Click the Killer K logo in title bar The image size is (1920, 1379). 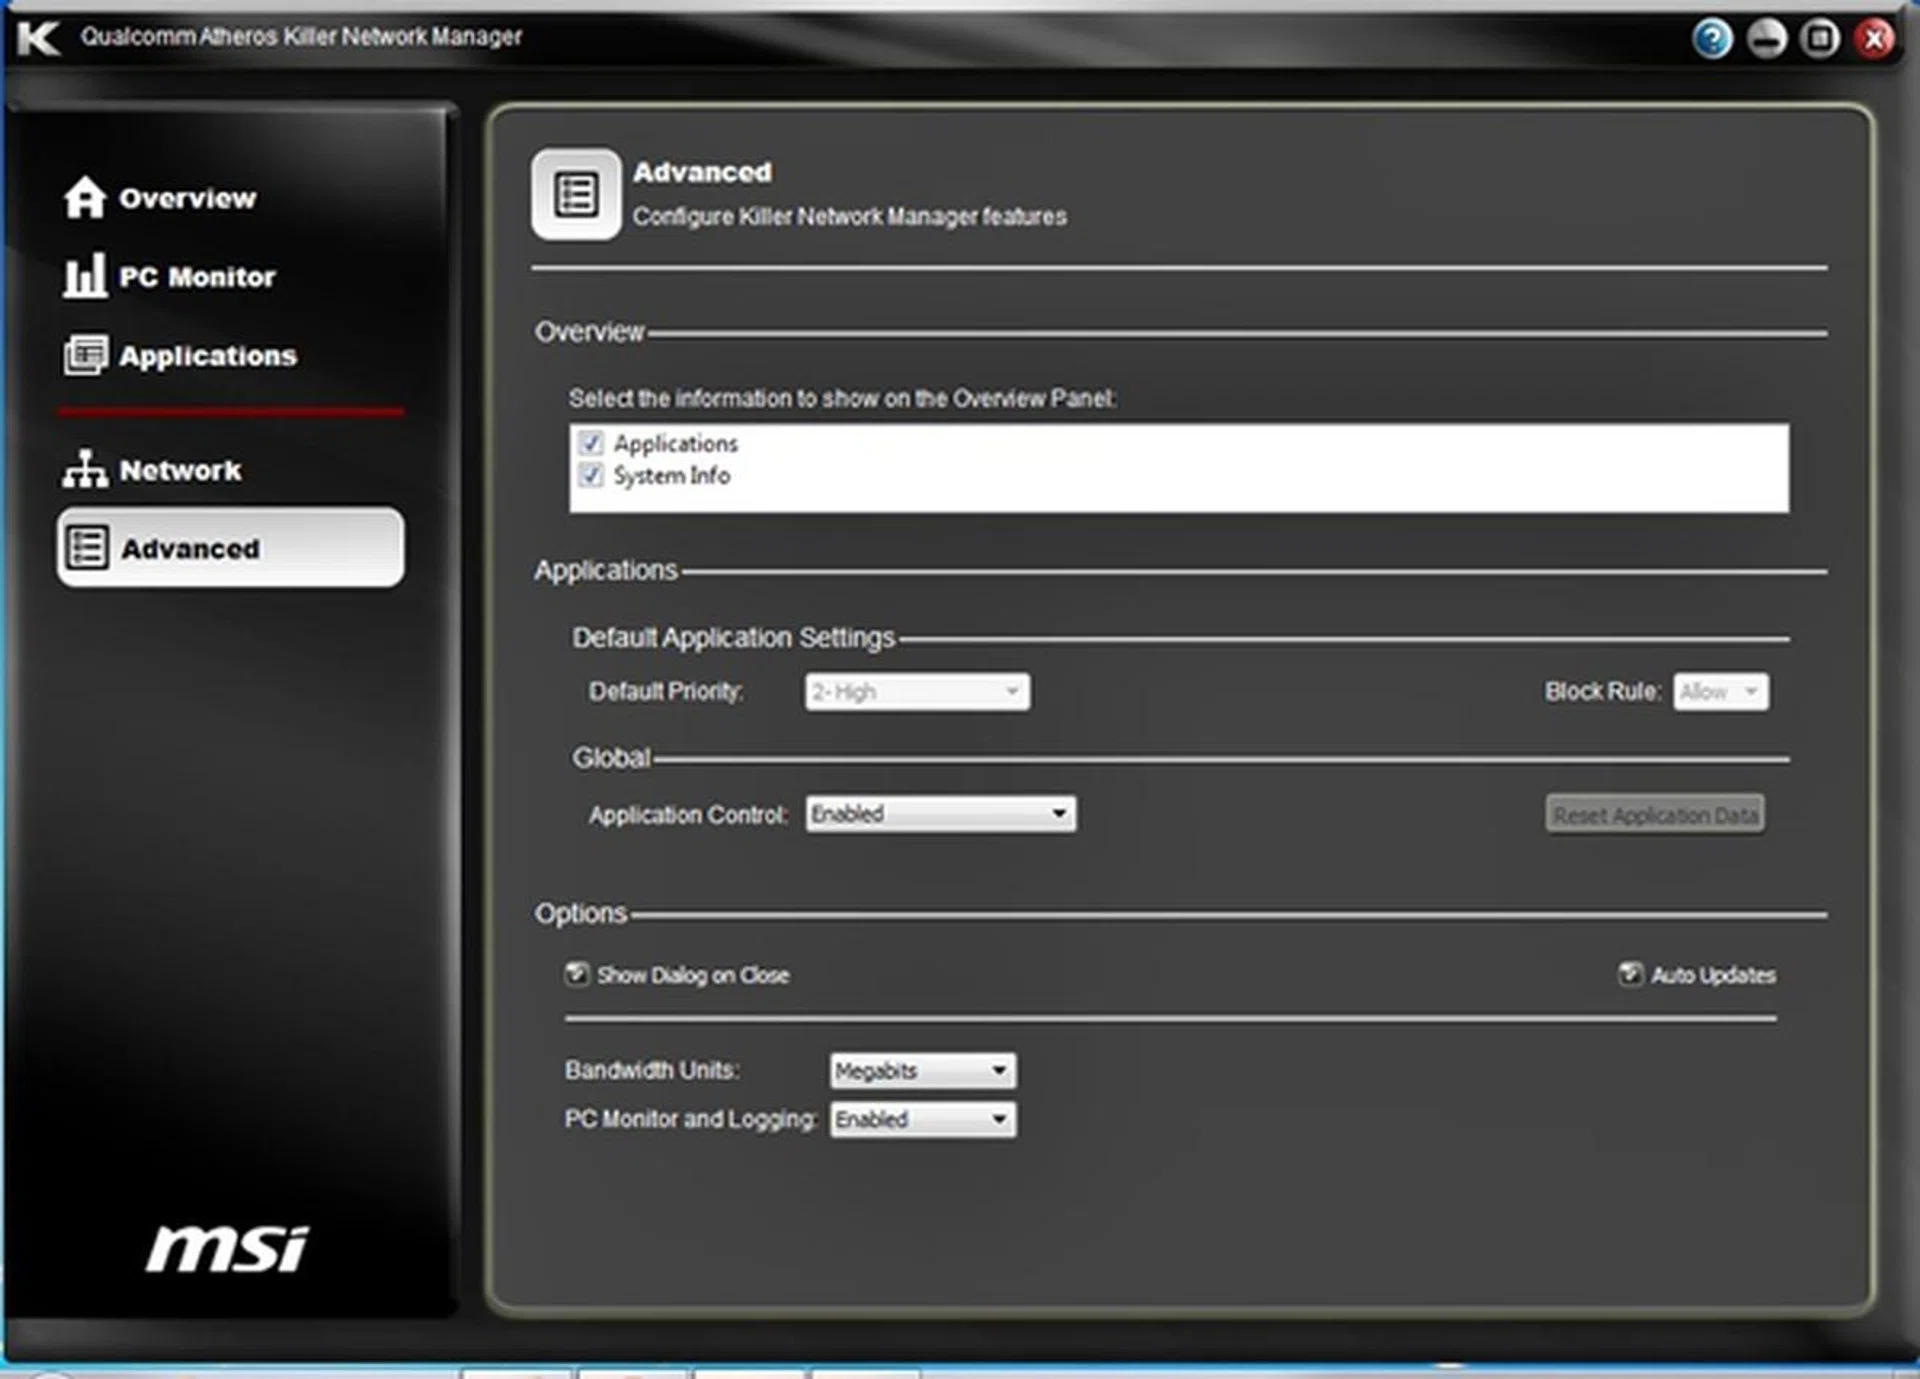[x=38, y=38]
